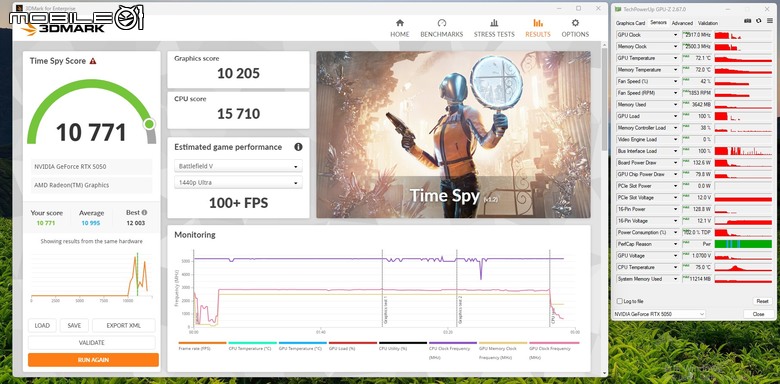
Task: Open the 1440p Ultra resolution dropdown
Action: point(238,183)
